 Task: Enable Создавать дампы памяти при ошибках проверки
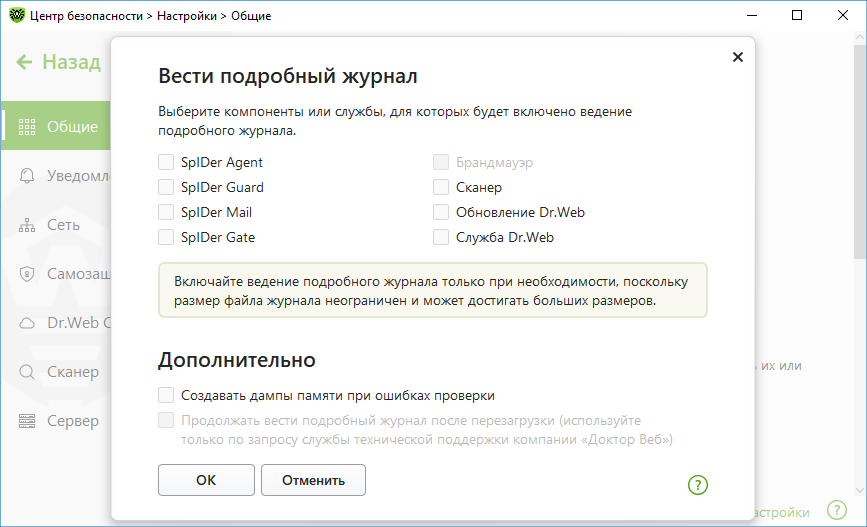(166, 395)
